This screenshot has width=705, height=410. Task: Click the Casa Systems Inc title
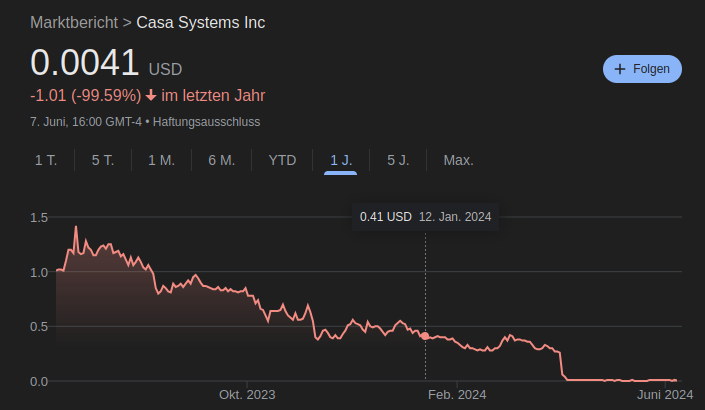click(201, 22)
